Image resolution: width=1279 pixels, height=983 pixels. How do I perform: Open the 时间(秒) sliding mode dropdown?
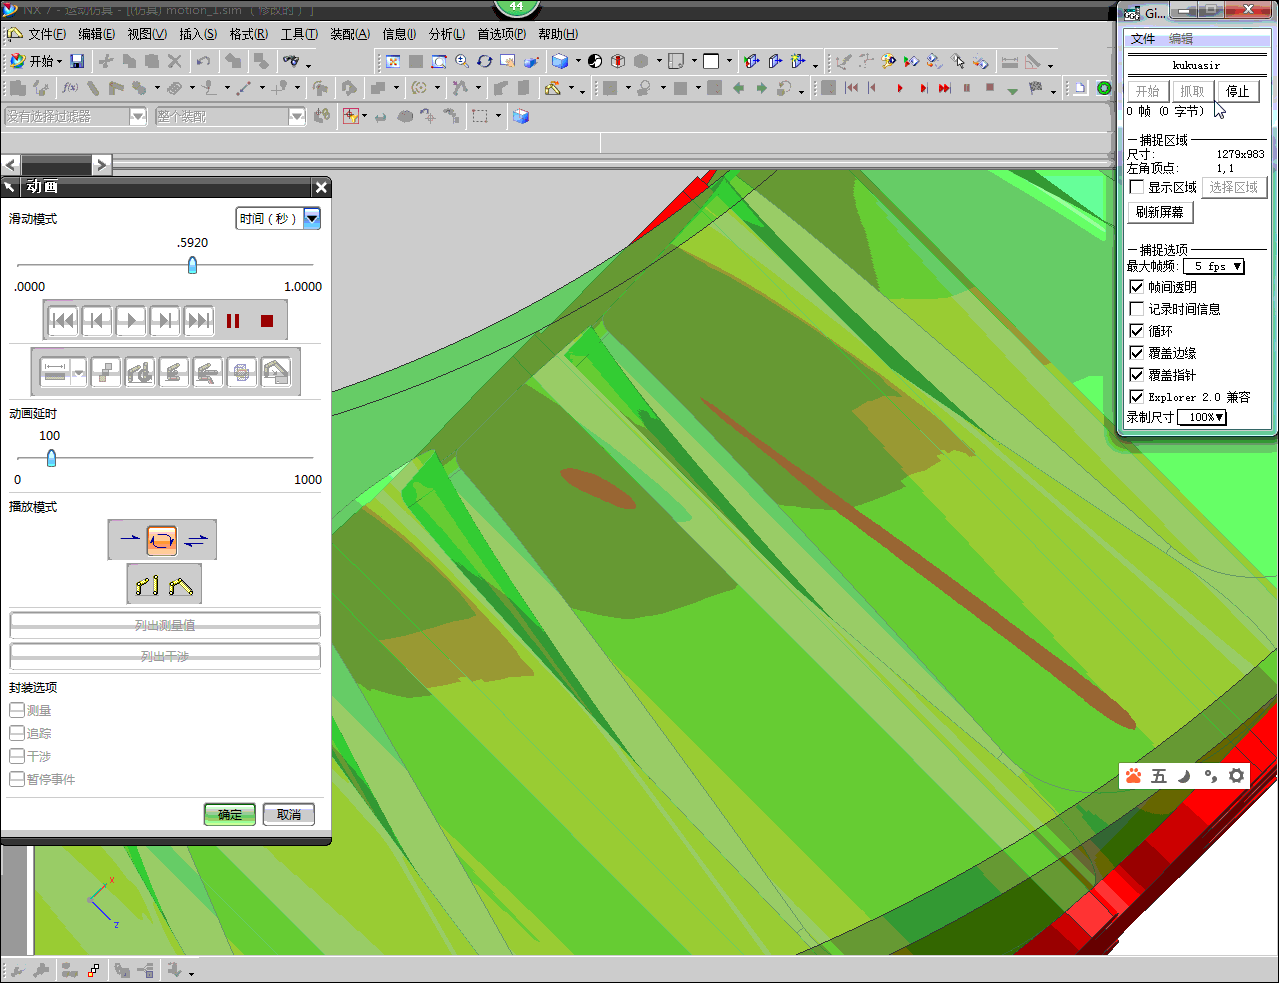click(312, 218)
